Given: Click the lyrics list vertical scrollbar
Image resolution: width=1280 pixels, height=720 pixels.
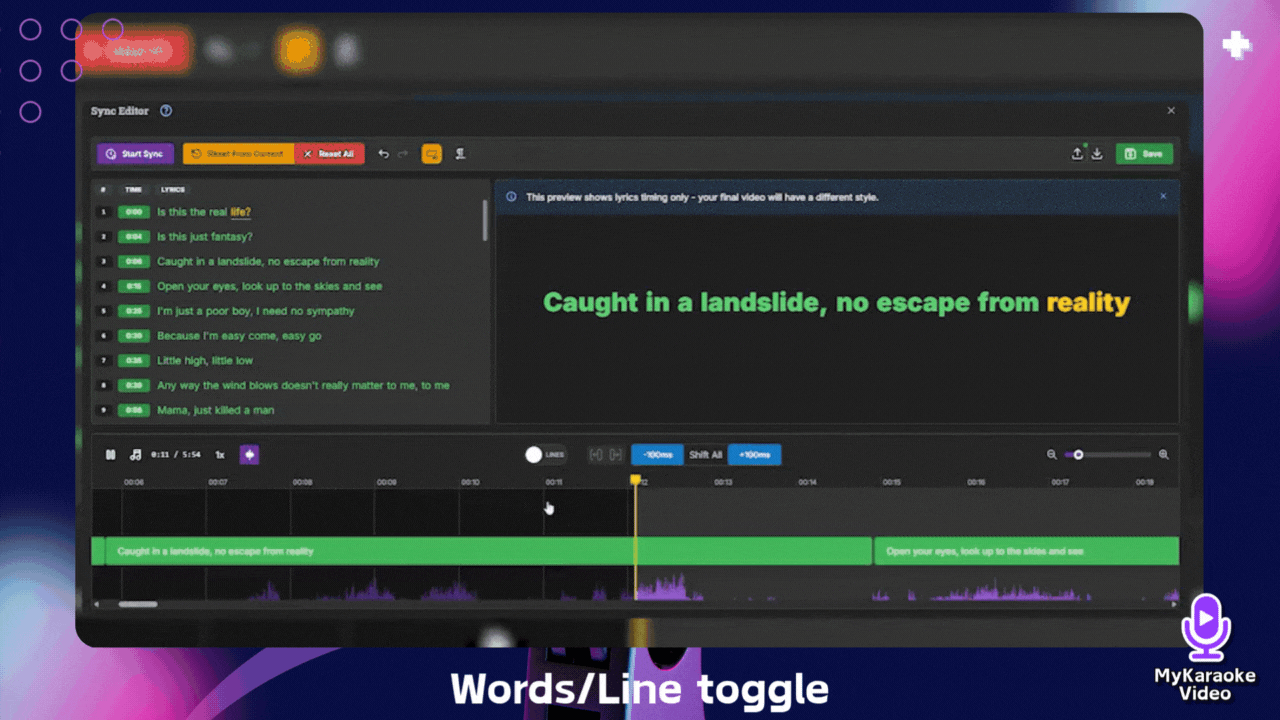Looking at the screenshot, I should (x=485, y=221).
